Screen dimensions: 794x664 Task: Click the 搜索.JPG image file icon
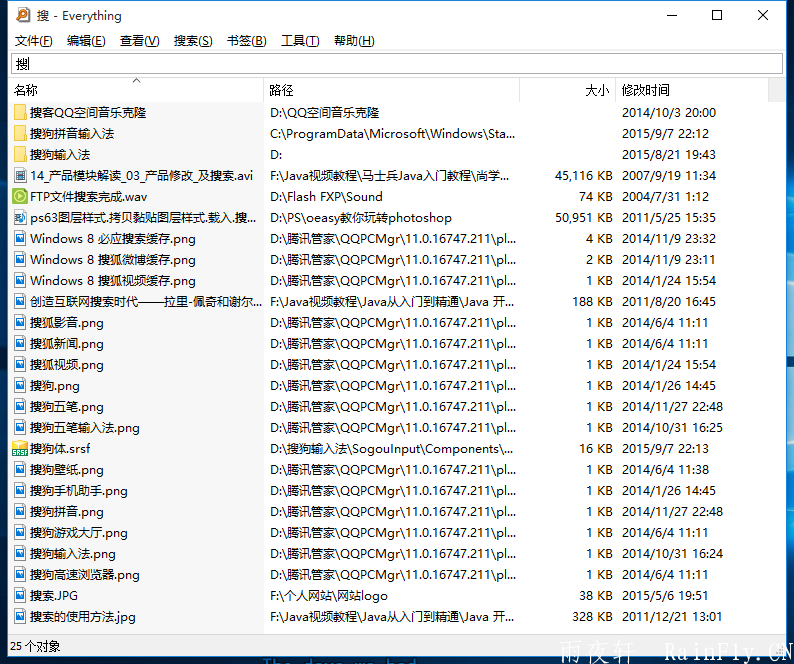20,596
